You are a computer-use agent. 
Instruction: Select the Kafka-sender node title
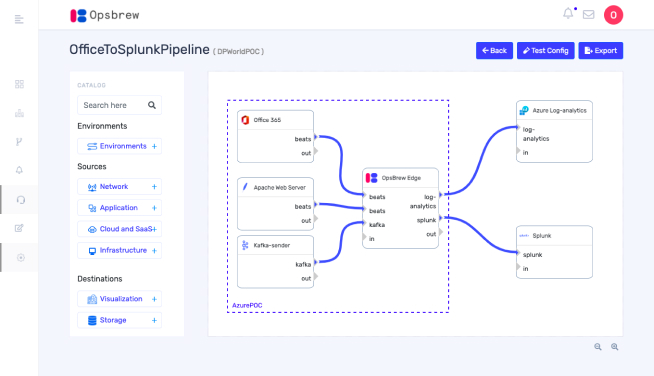272,245
